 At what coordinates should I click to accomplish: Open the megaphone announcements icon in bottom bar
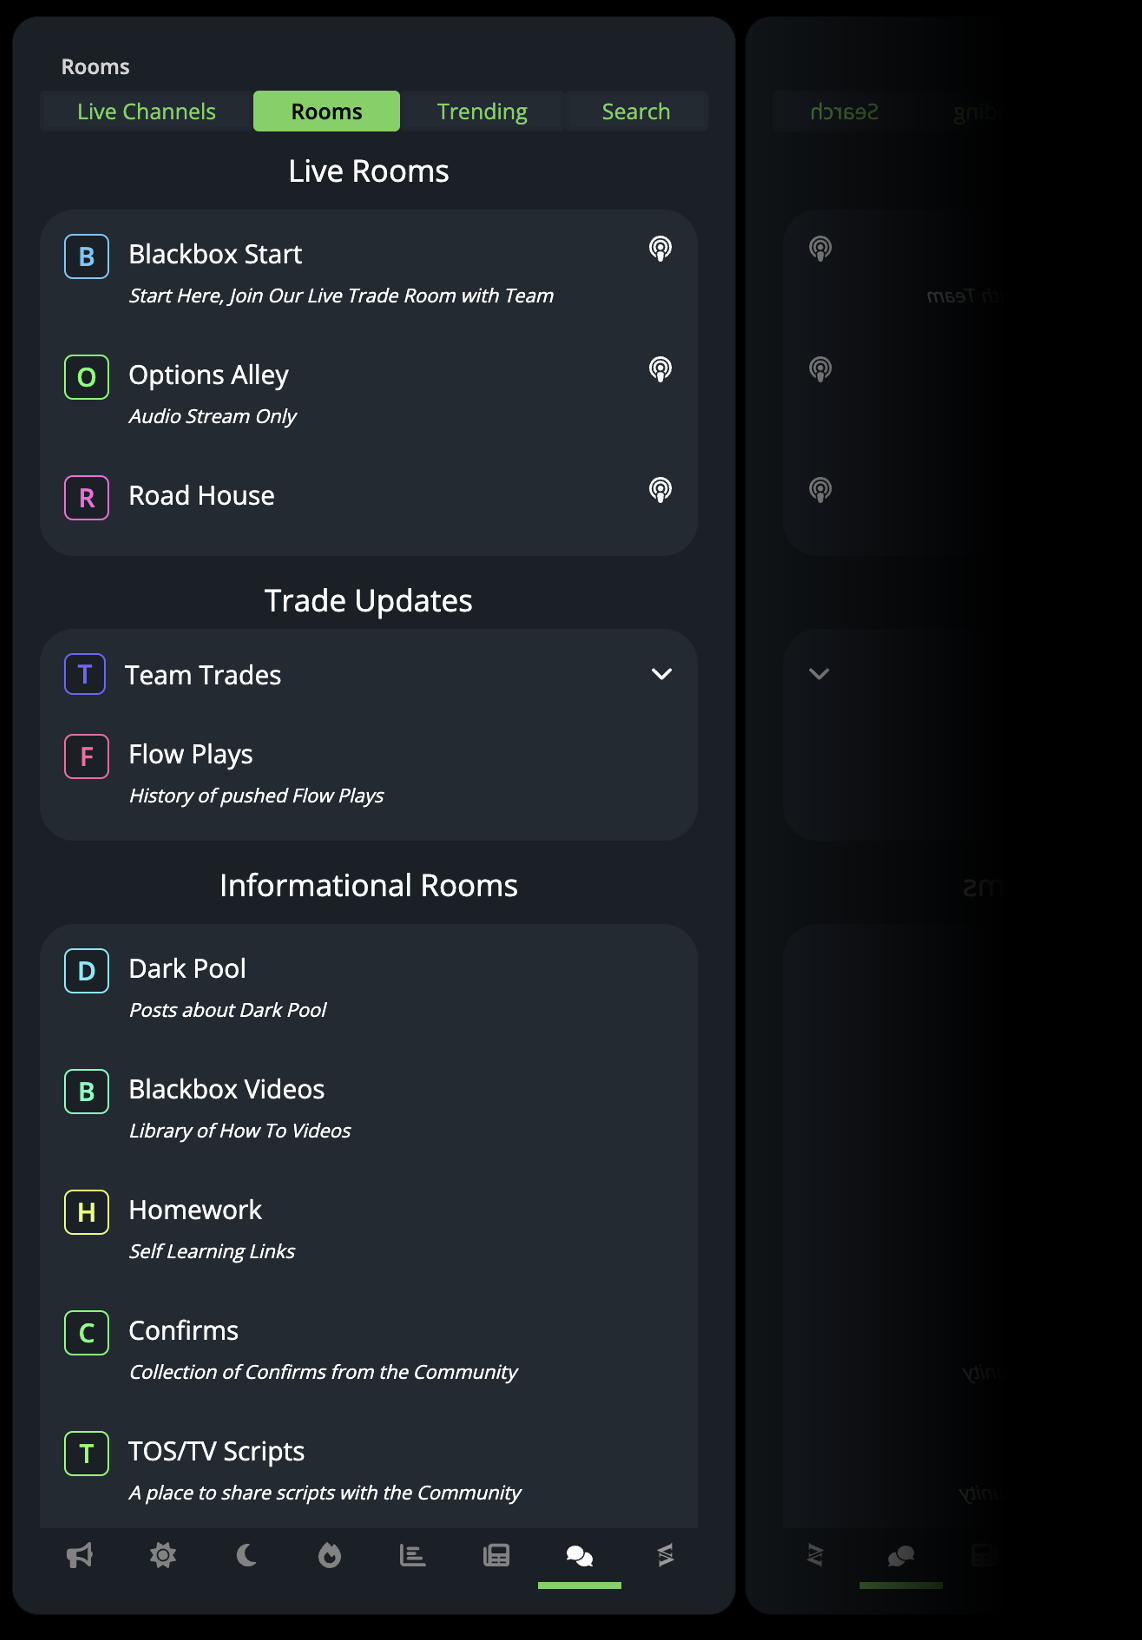coord(80,1555)
